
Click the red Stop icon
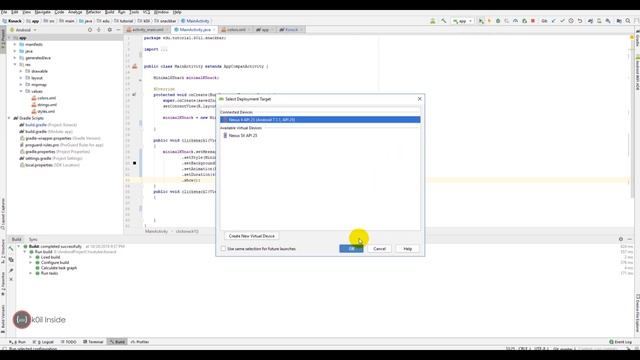point(533,21)
